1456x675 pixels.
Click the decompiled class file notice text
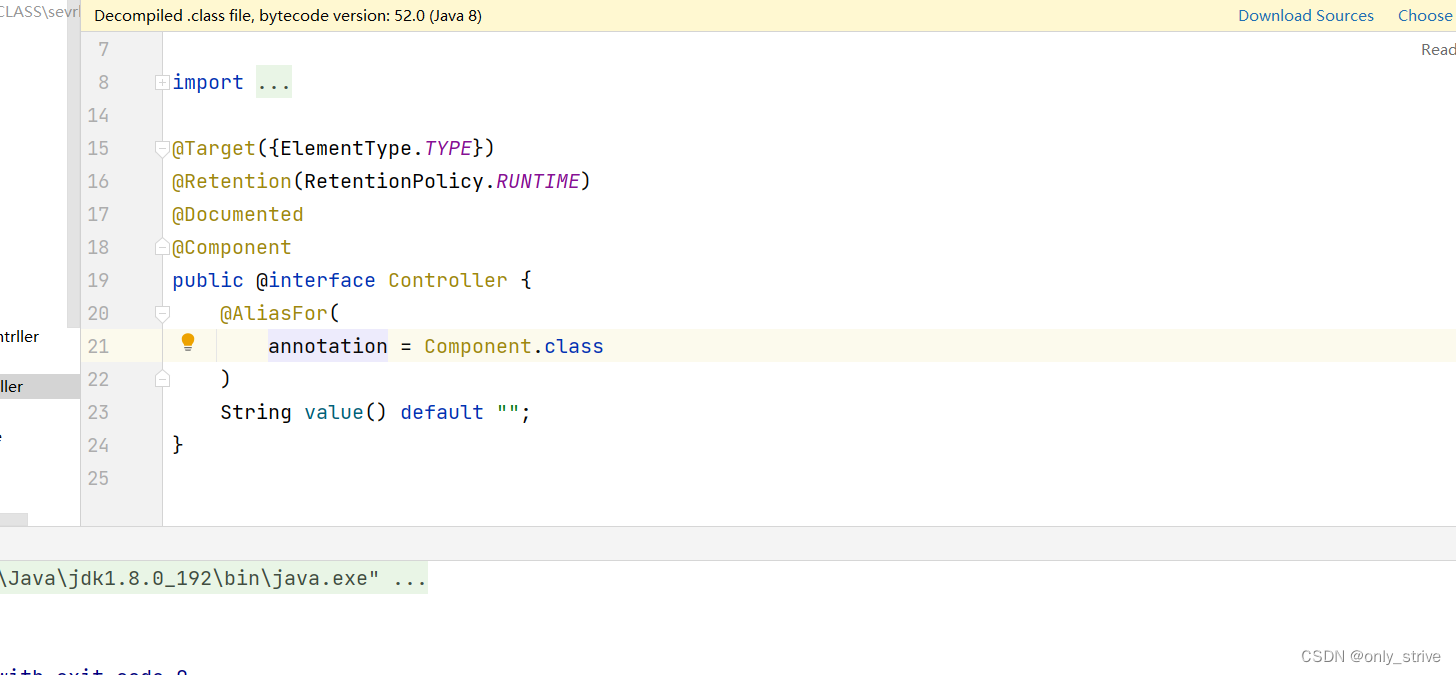point(288,16)
